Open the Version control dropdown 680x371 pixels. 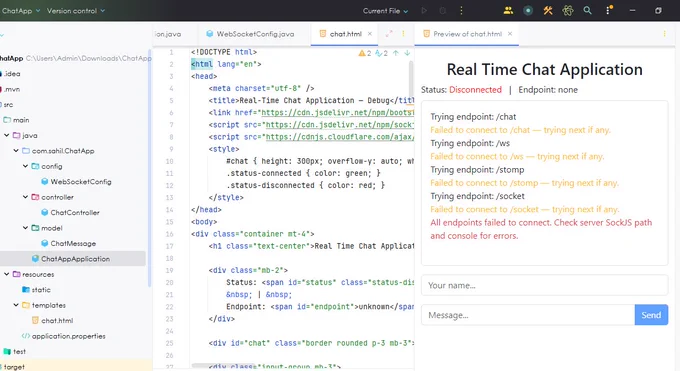coord(76,11)
